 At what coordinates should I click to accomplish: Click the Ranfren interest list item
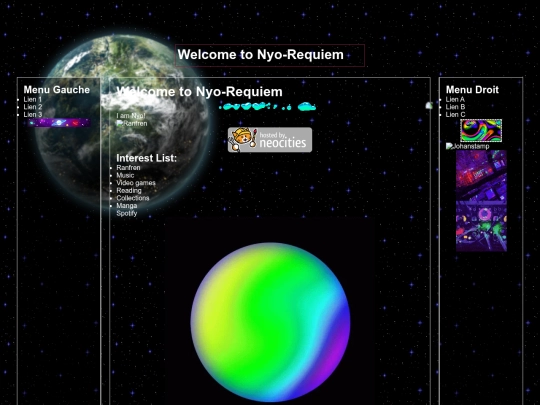128,168
